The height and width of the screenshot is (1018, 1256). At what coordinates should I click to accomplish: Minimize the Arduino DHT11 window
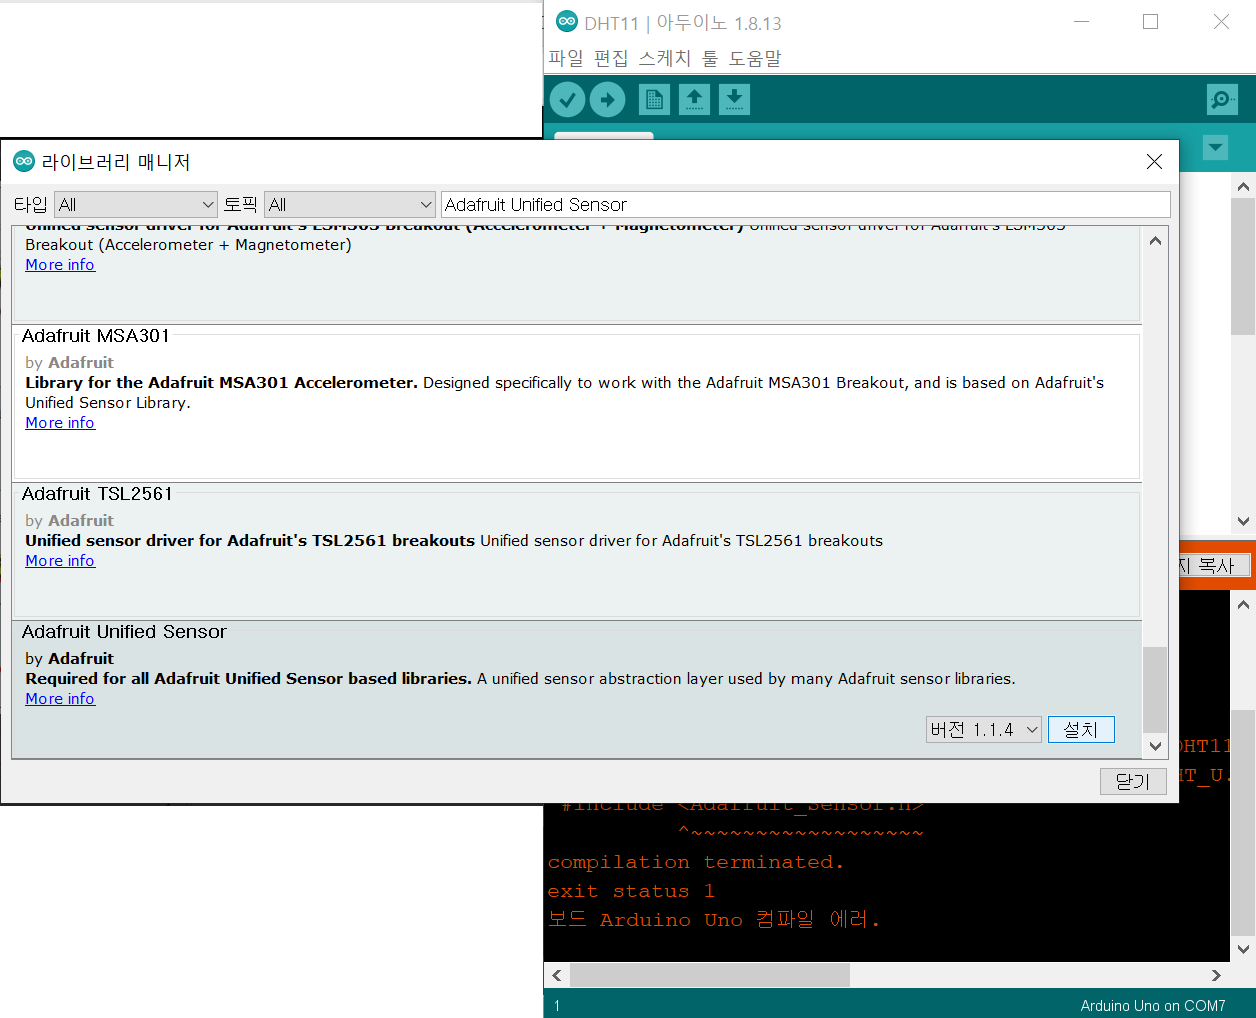click(1081, 22)
